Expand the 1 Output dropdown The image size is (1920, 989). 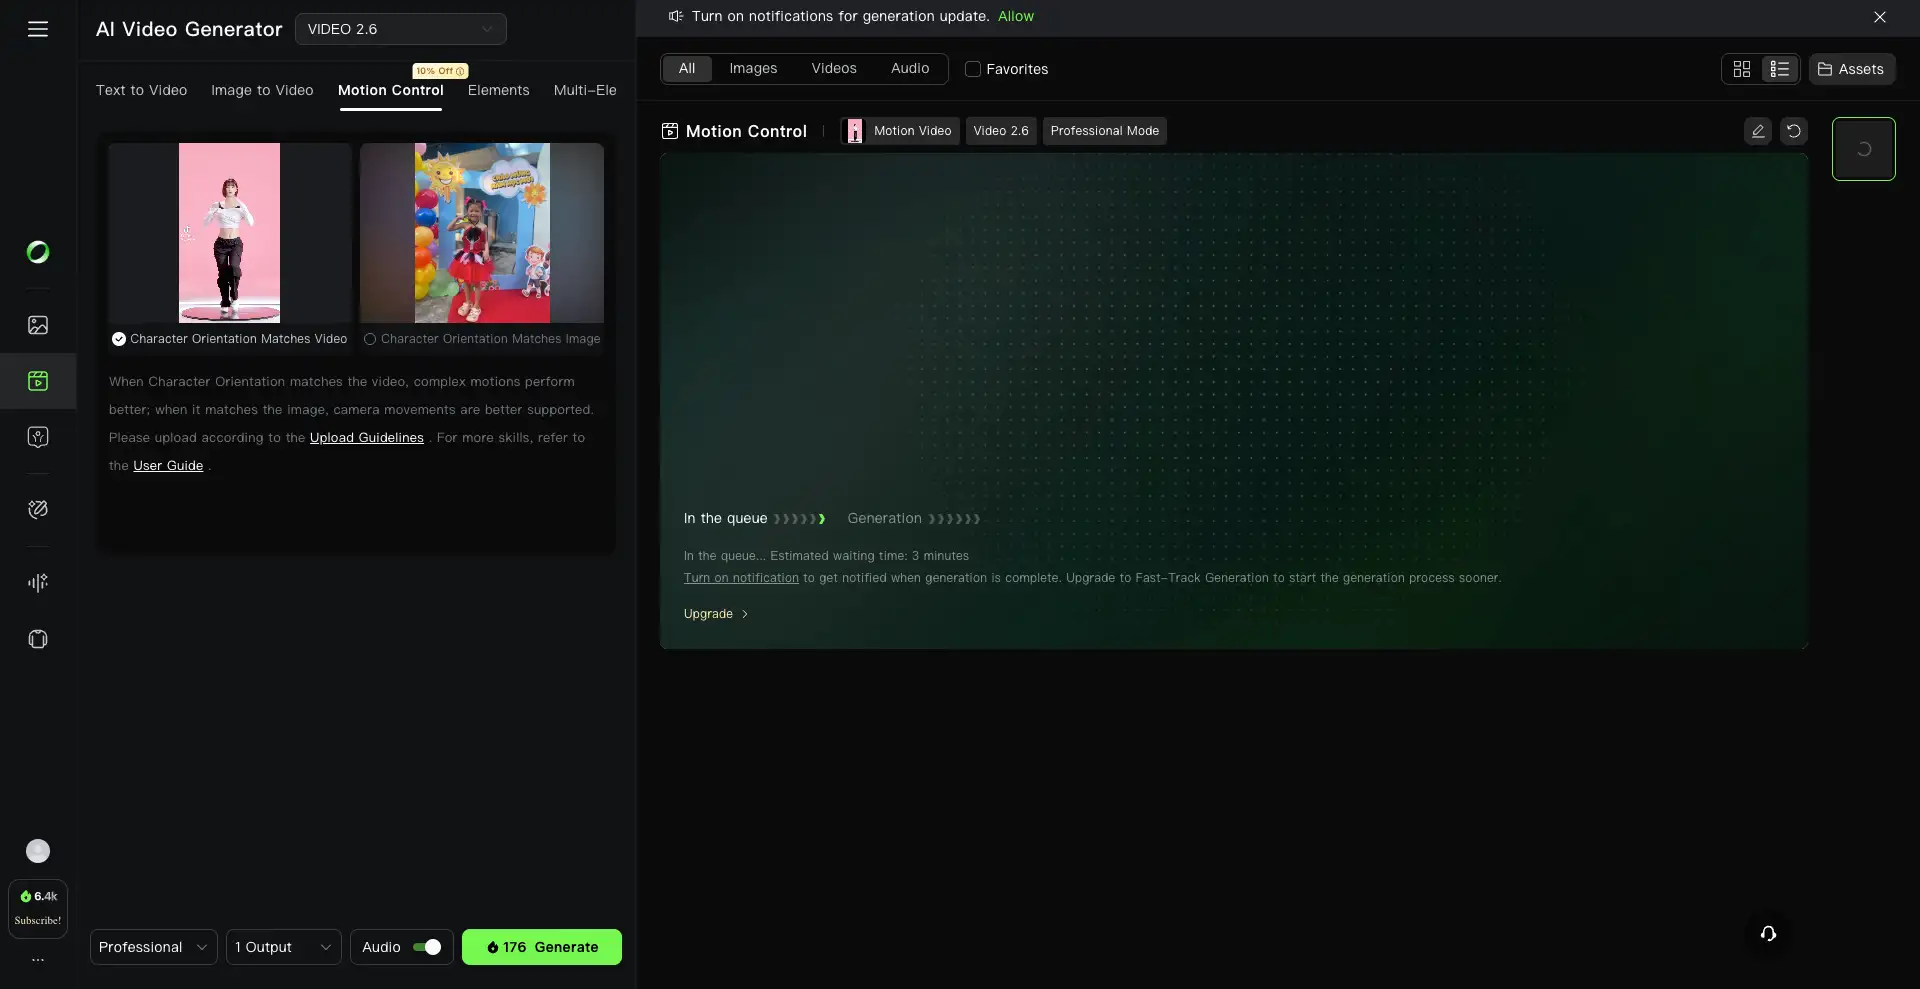click(283, 947)
